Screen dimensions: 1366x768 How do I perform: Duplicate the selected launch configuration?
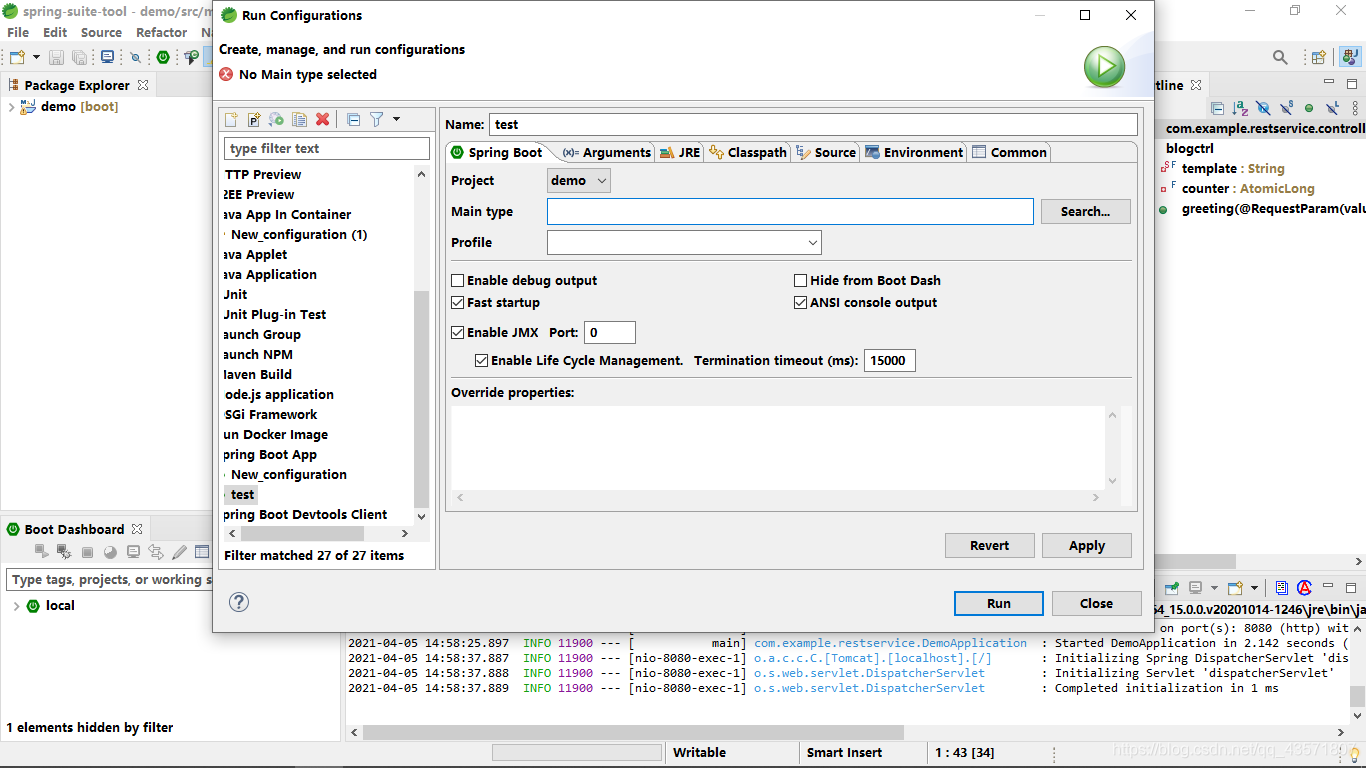tap(299, 120)
